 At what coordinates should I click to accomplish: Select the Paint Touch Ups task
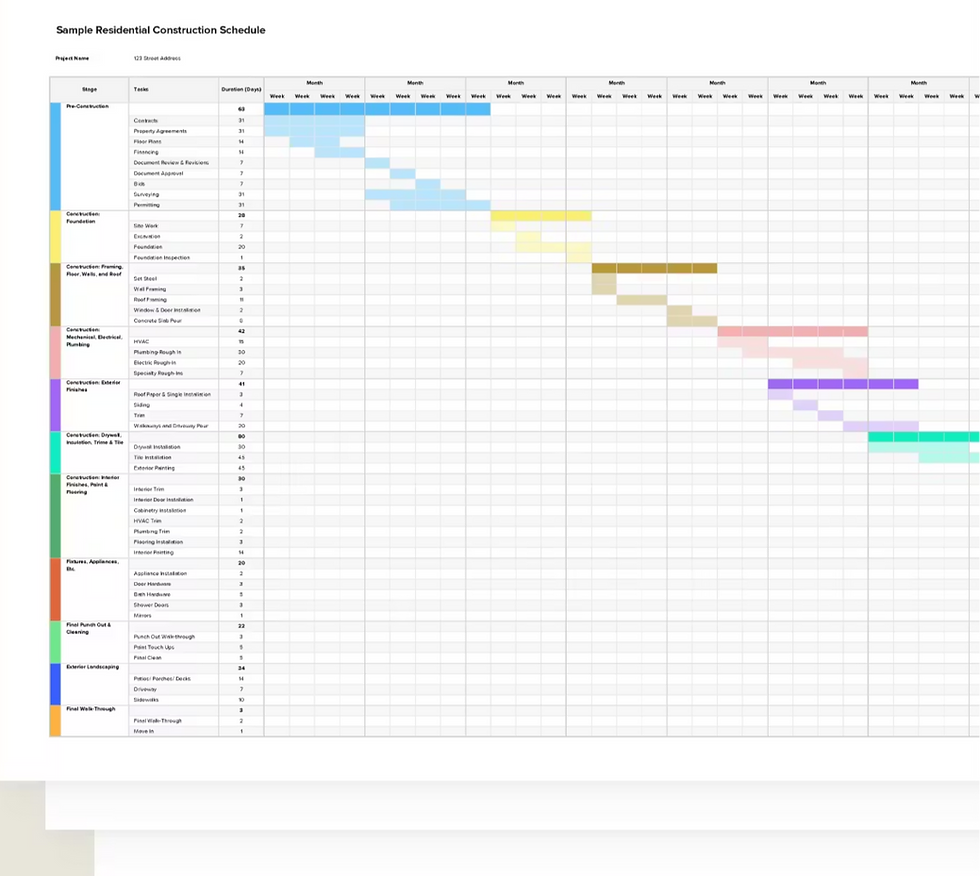tap(153, 647)
